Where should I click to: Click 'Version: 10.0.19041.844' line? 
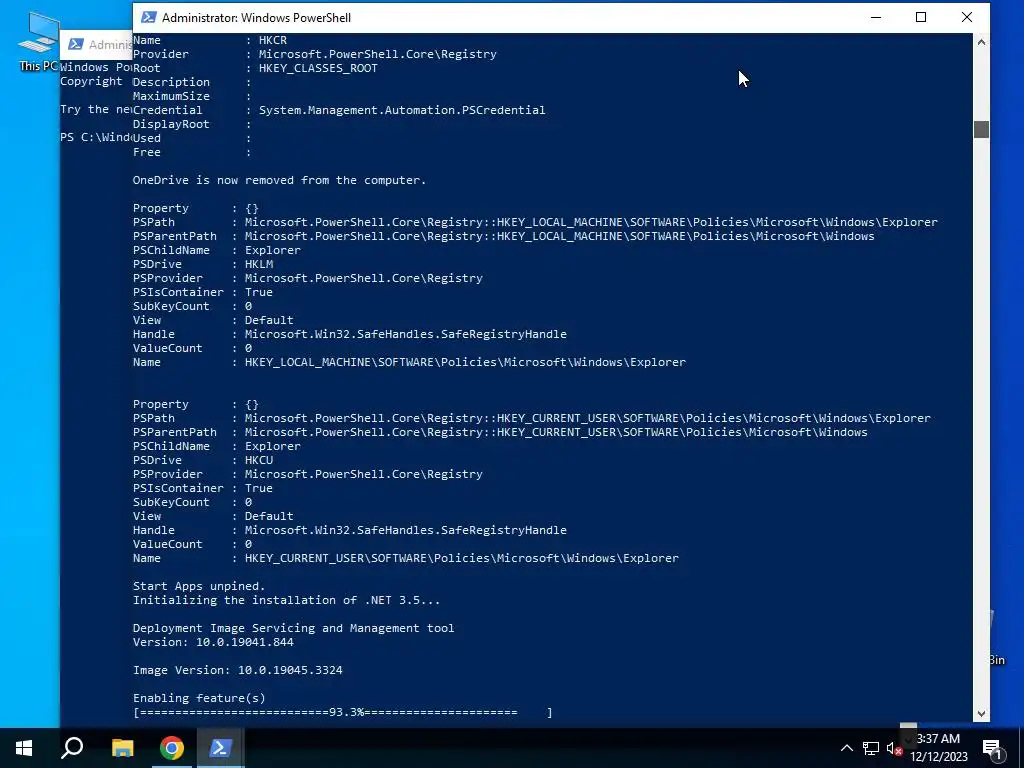[214, 642]
